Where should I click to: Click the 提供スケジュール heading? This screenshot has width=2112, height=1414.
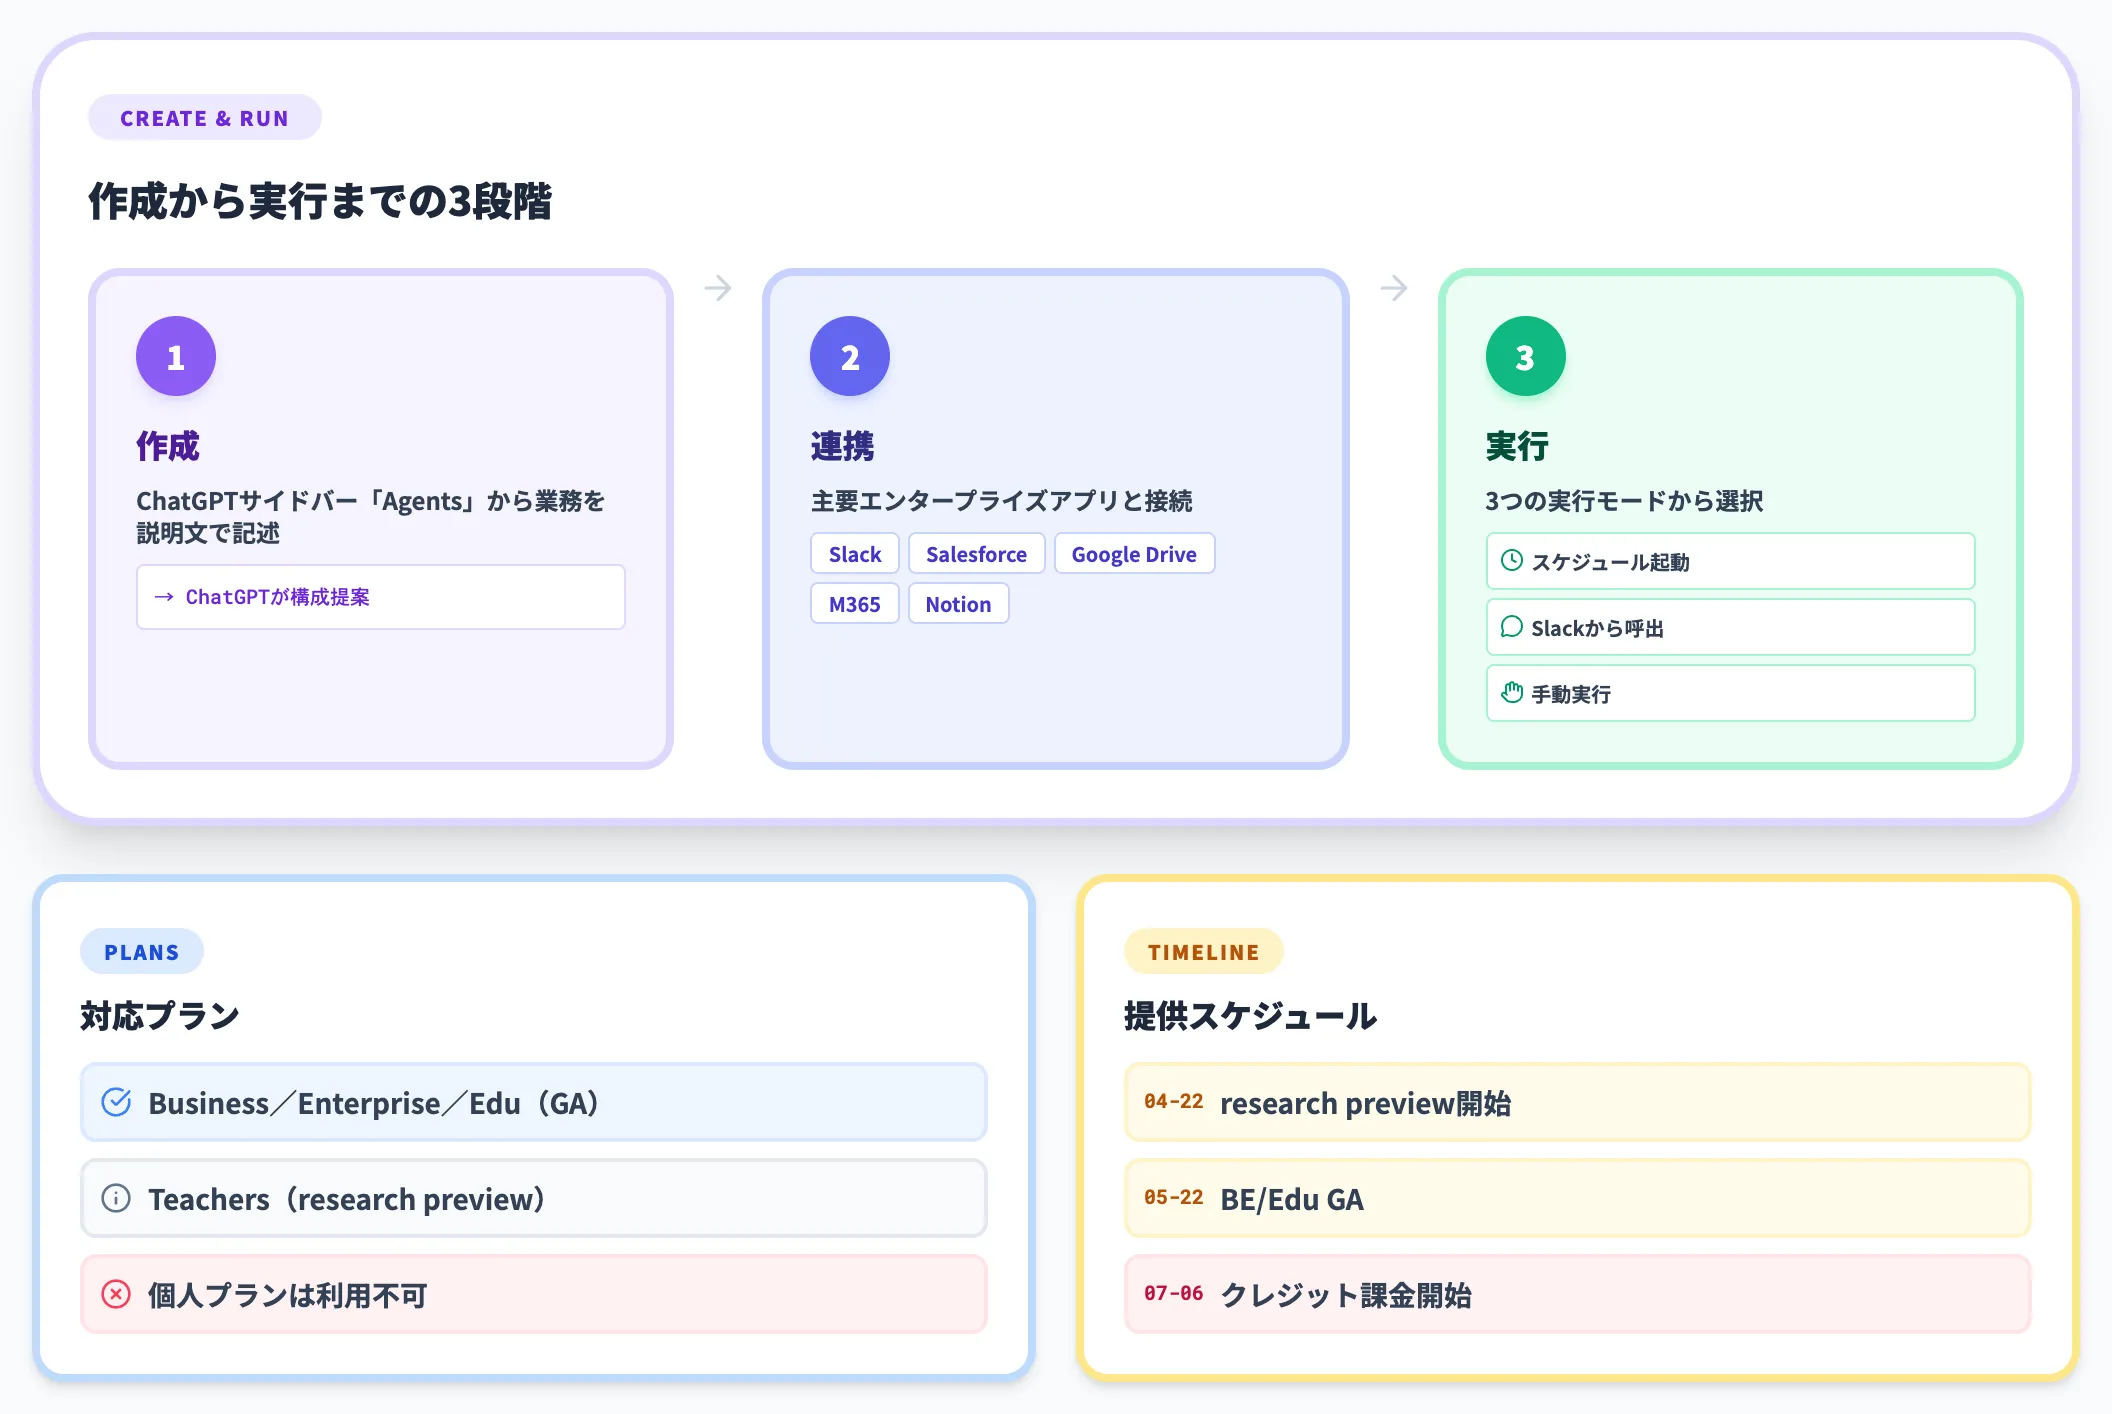click(x=1250, y=1016)
